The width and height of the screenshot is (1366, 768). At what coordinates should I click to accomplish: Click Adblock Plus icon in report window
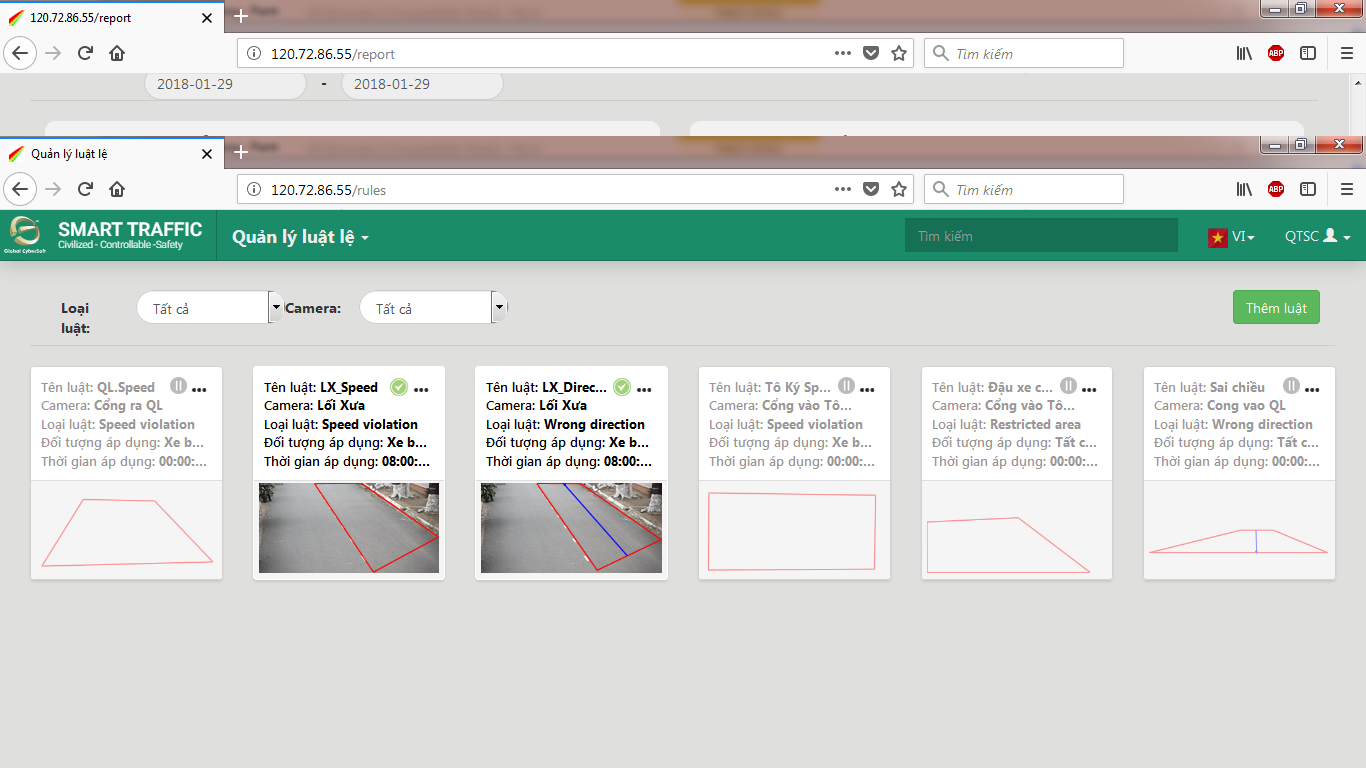click(x=1276, y=53)
